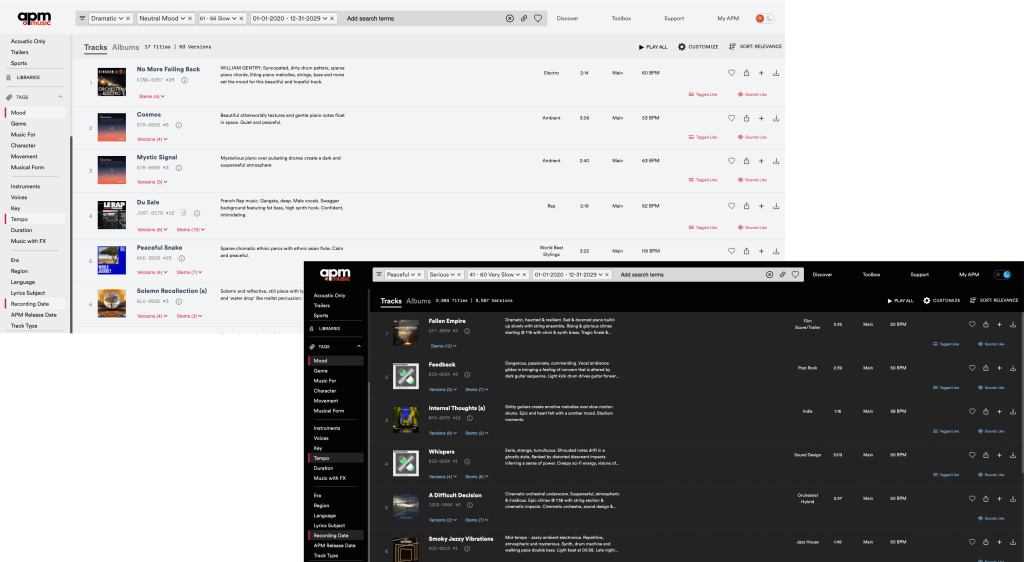The image size is (1024, 562).
Task: Click Sounds Like on Fallen Empire row
Action: pyautogui.click(x=991, y=344)
